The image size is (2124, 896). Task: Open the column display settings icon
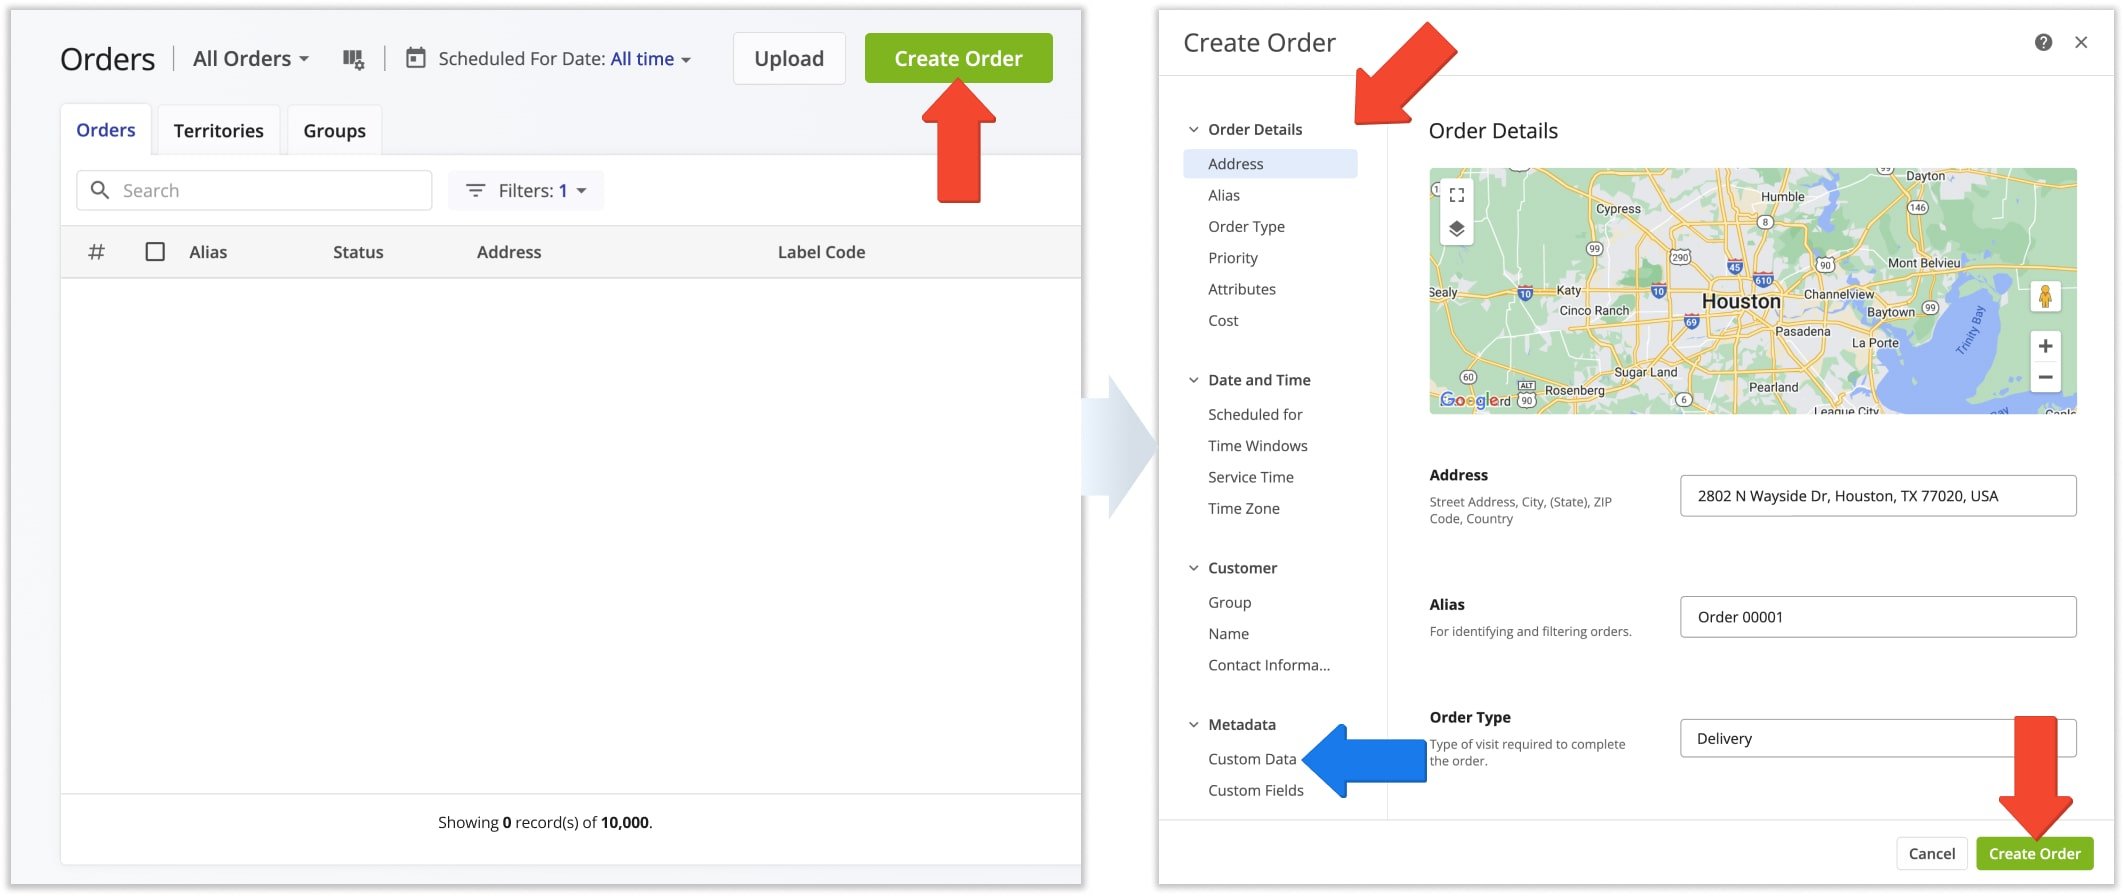353,59
